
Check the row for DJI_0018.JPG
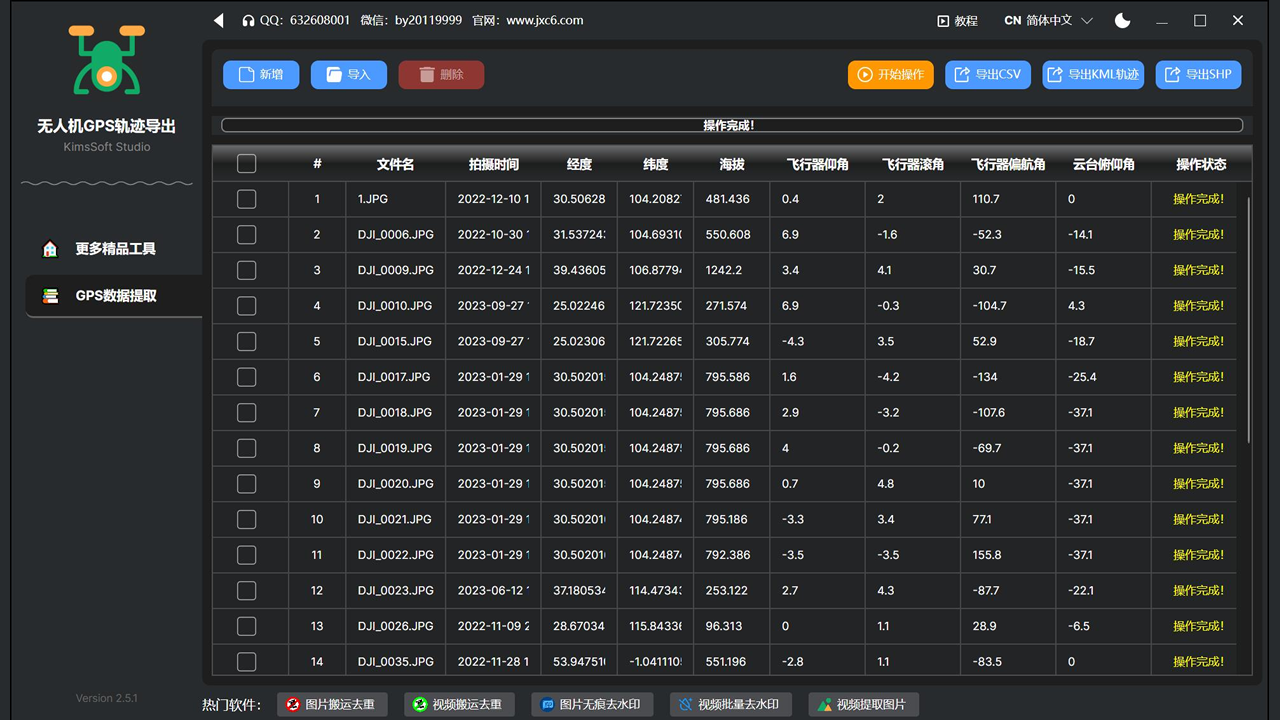pos(247,412)
